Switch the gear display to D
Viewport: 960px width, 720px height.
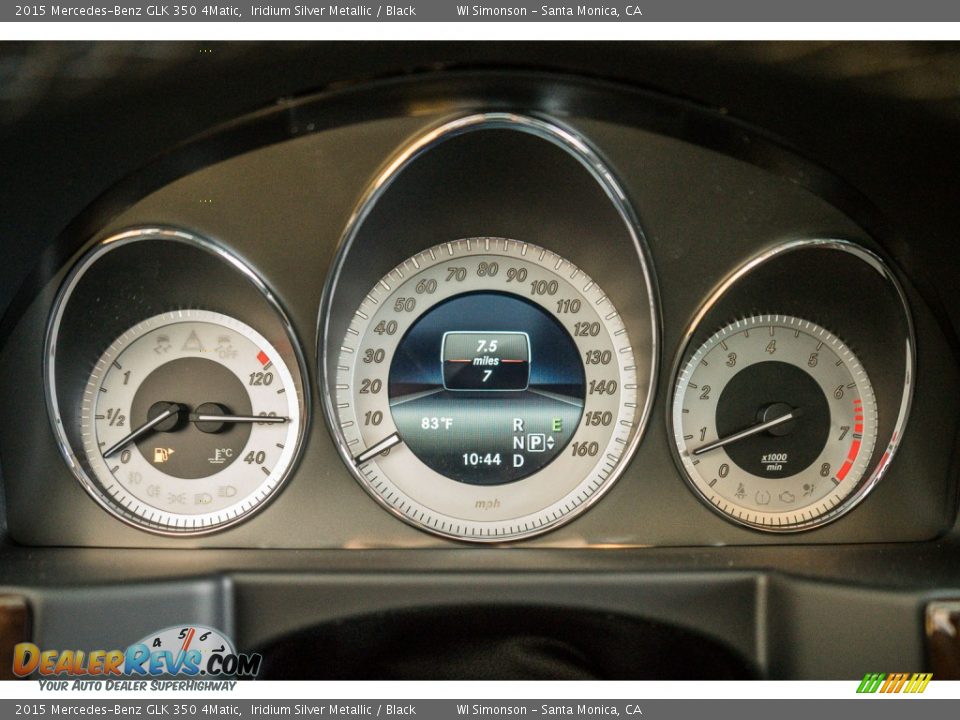pyautogui.click(x=518, y=460)
